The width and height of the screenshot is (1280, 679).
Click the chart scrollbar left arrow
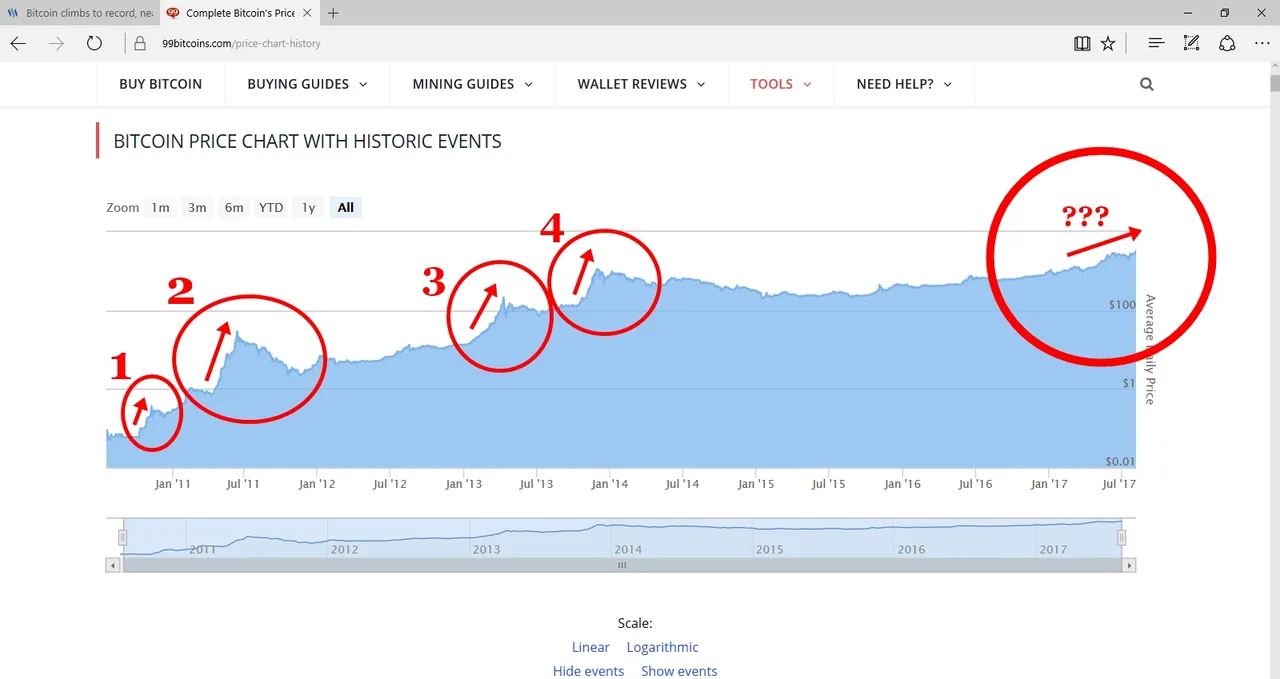coord(113,565)
